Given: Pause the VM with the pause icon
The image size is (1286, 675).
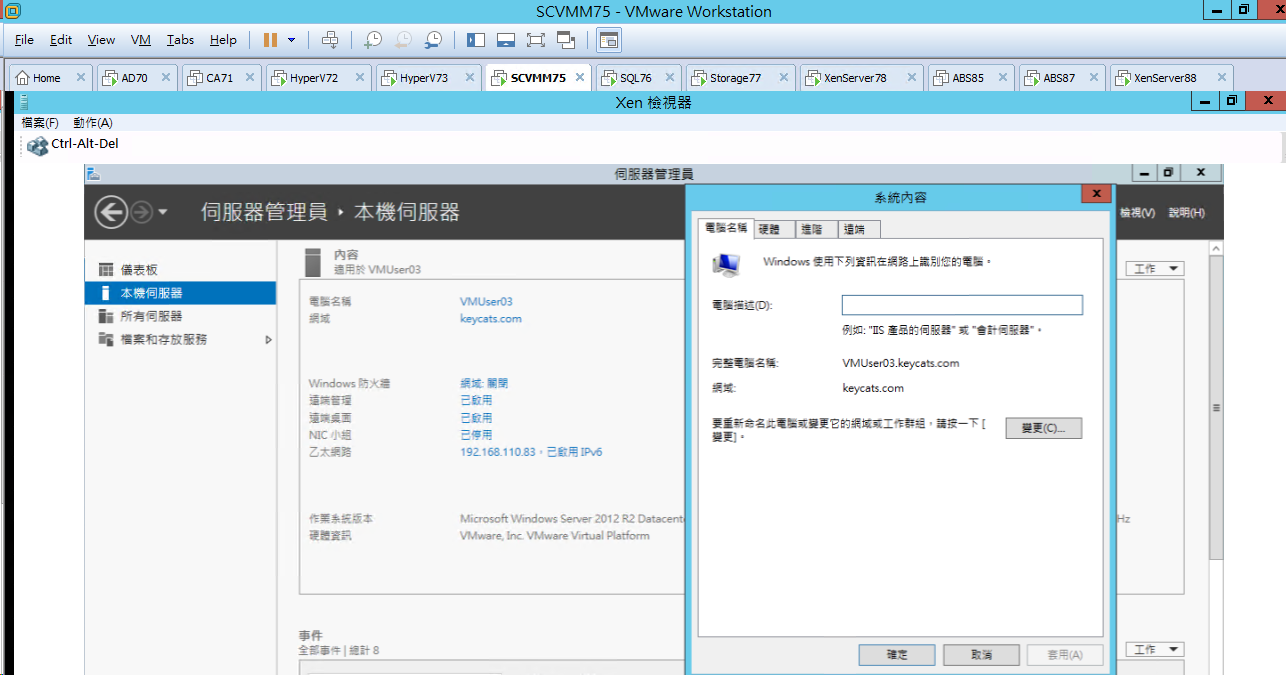Looking at the screenshot, I should tap(270, 40).
